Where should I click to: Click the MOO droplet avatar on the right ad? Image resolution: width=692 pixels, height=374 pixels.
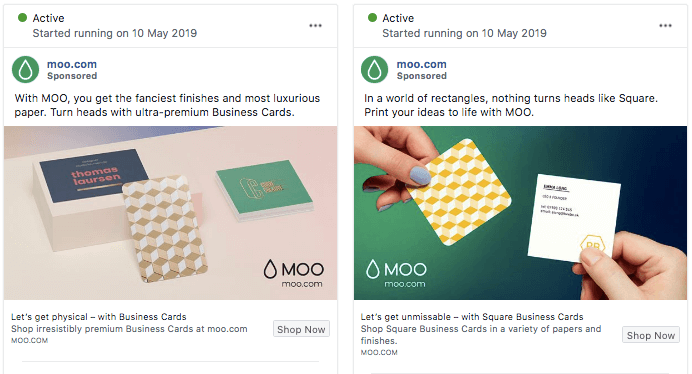point(374,69)
